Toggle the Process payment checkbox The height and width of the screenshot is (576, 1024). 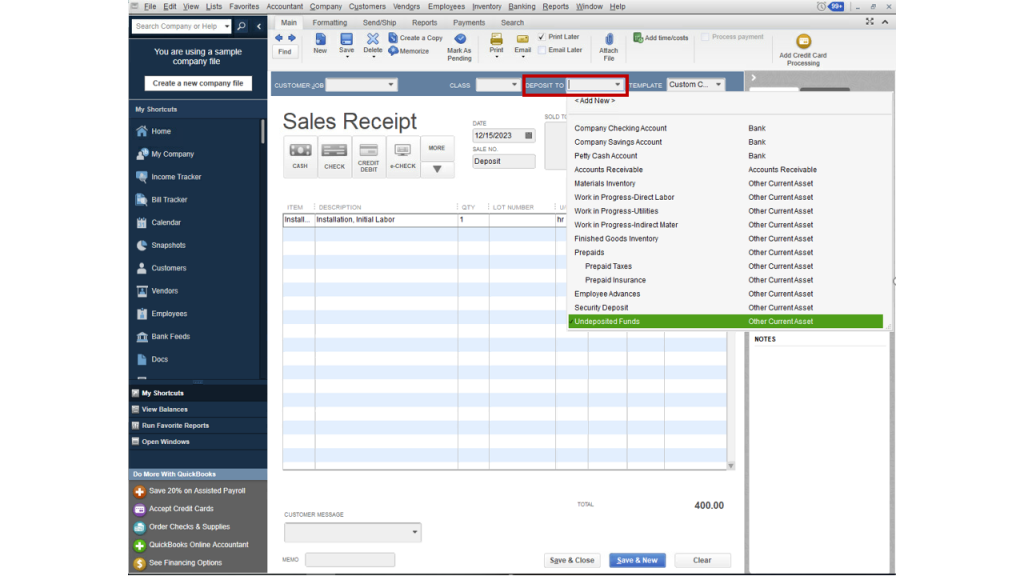[x=705, y=37]
